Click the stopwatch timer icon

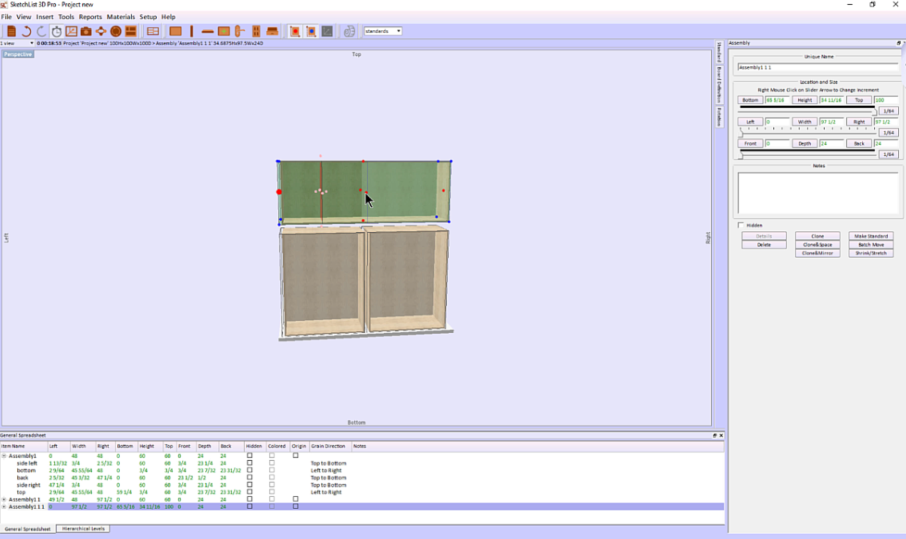point(56,31)
